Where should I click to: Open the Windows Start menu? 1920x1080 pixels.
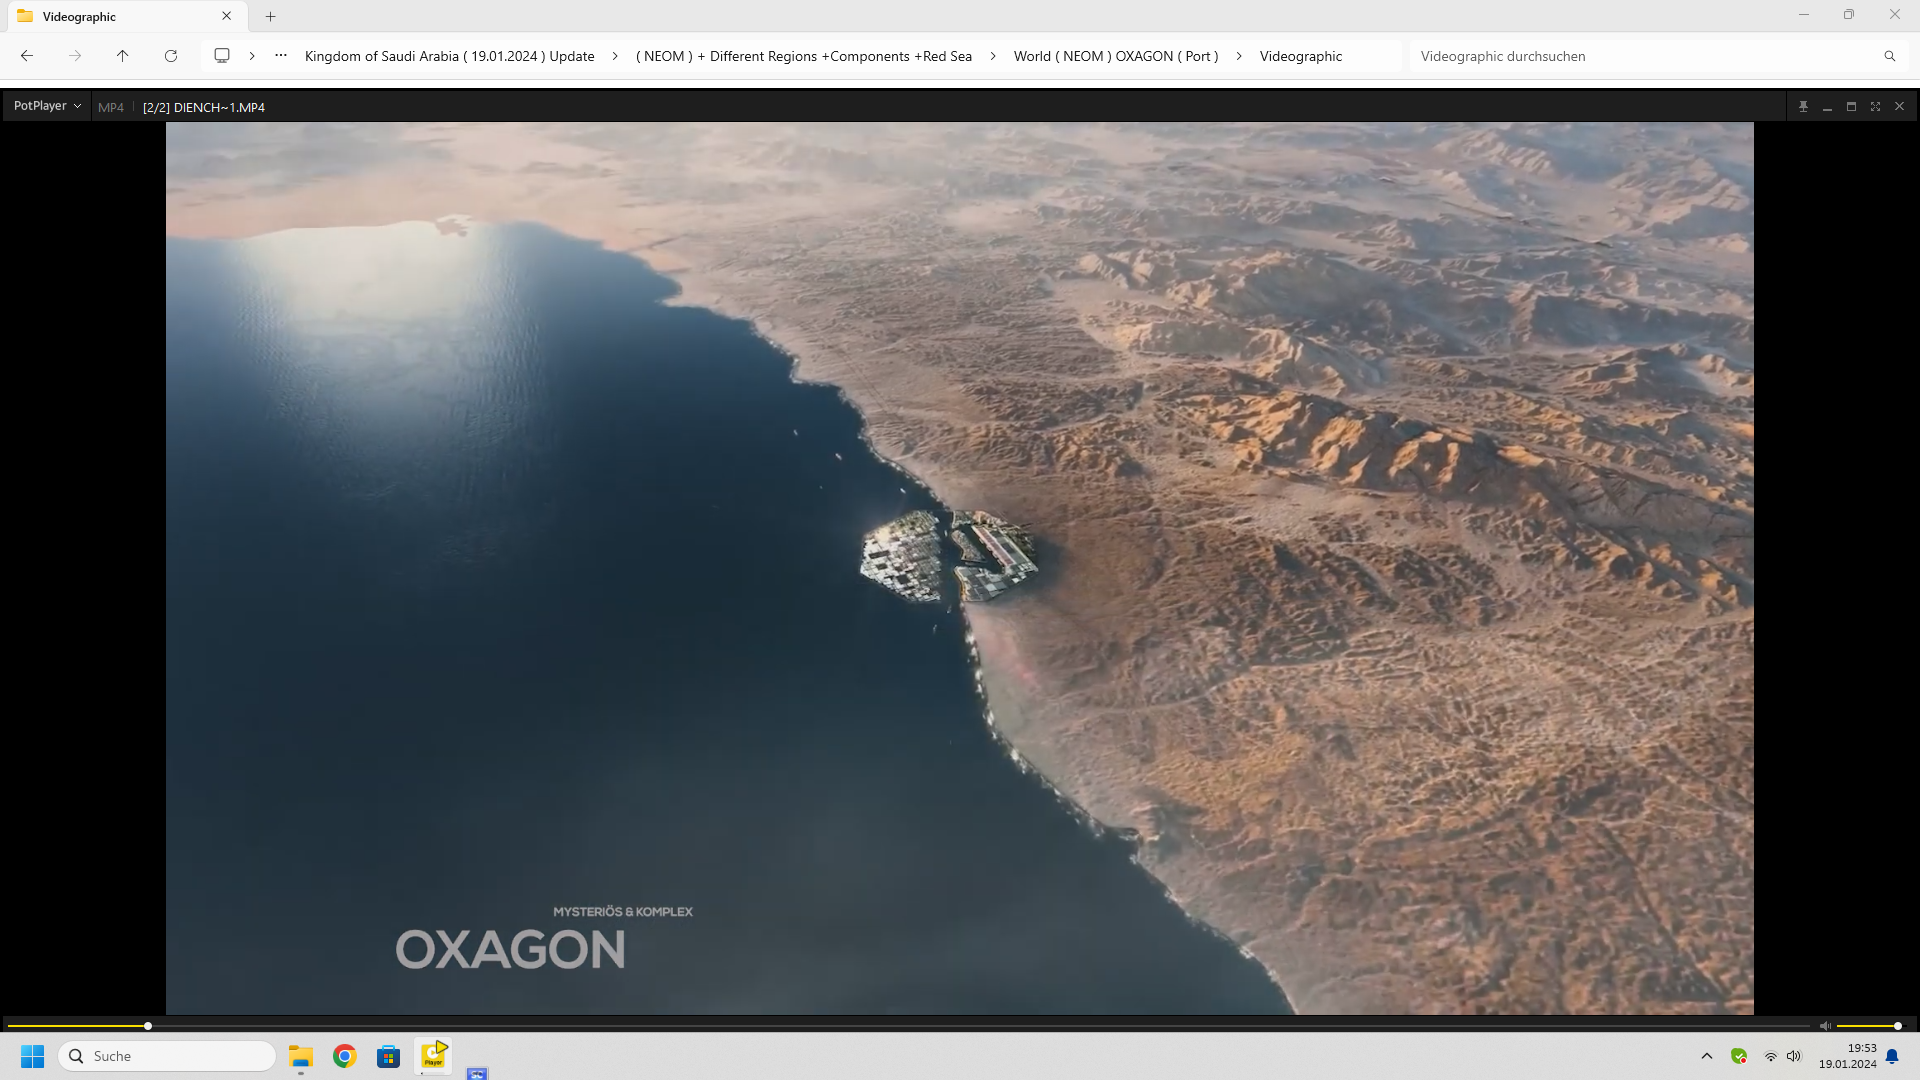[x=33, y=1056]
